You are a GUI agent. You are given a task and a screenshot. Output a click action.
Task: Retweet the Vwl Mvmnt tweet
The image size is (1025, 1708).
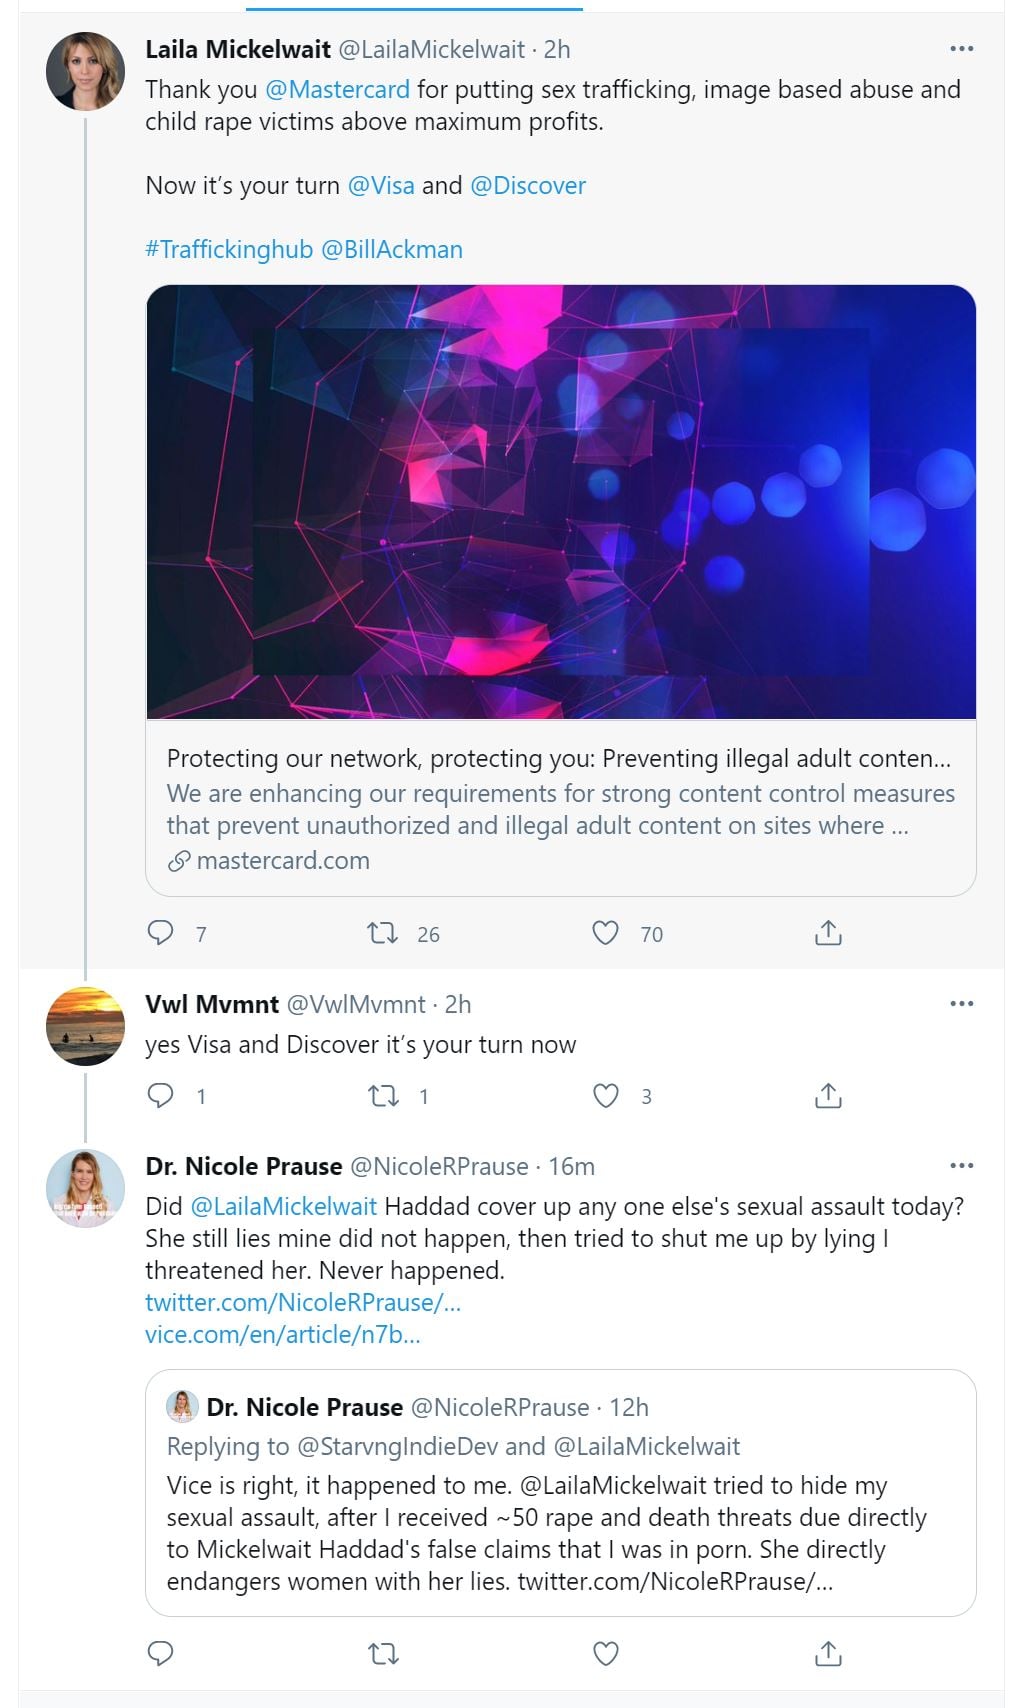[x=382, y=1096]
